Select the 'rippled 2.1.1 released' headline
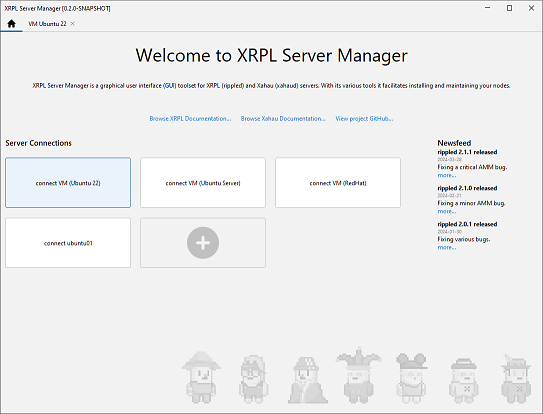The image size is (543, 414). (467, 152)
